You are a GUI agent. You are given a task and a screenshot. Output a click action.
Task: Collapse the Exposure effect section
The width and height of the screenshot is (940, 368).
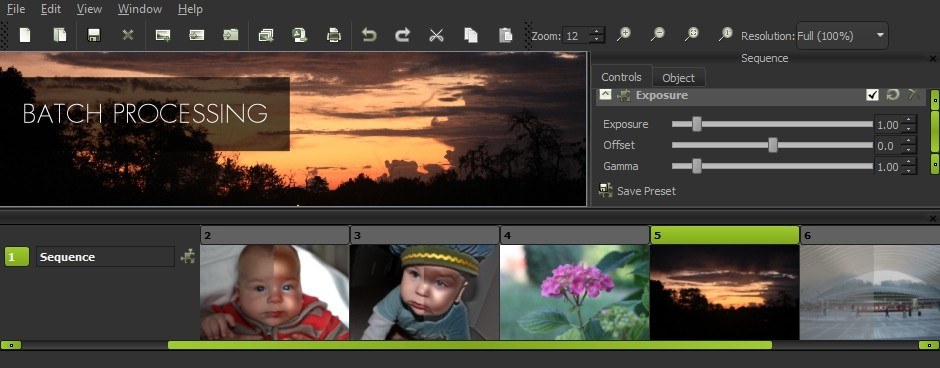tap(605, 94)
